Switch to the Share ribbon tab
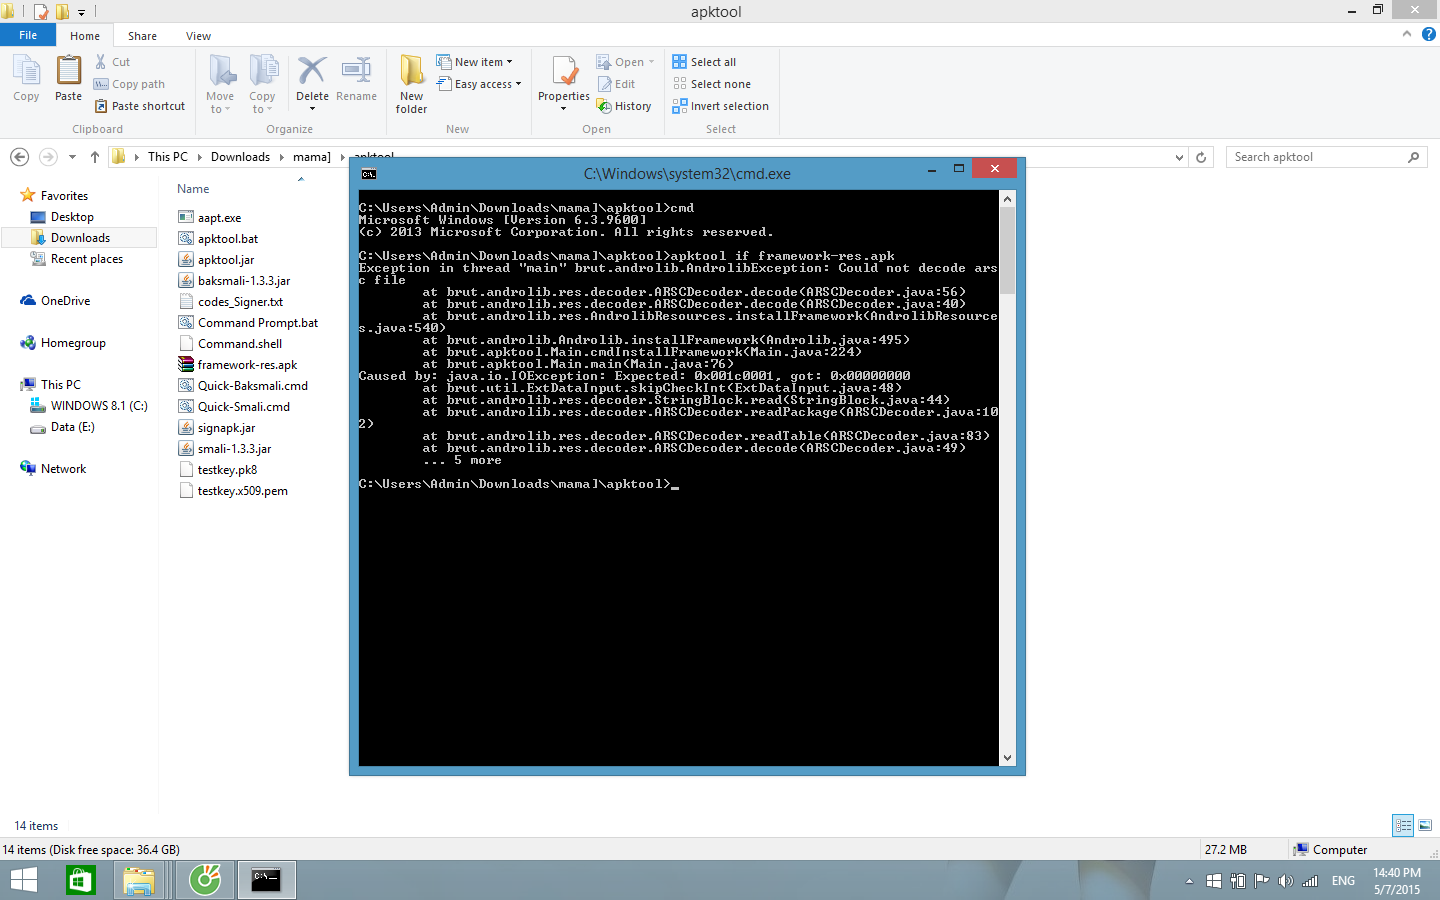Image resolution: width=1440 pixels, height=900 pixels. pos(142,36)
